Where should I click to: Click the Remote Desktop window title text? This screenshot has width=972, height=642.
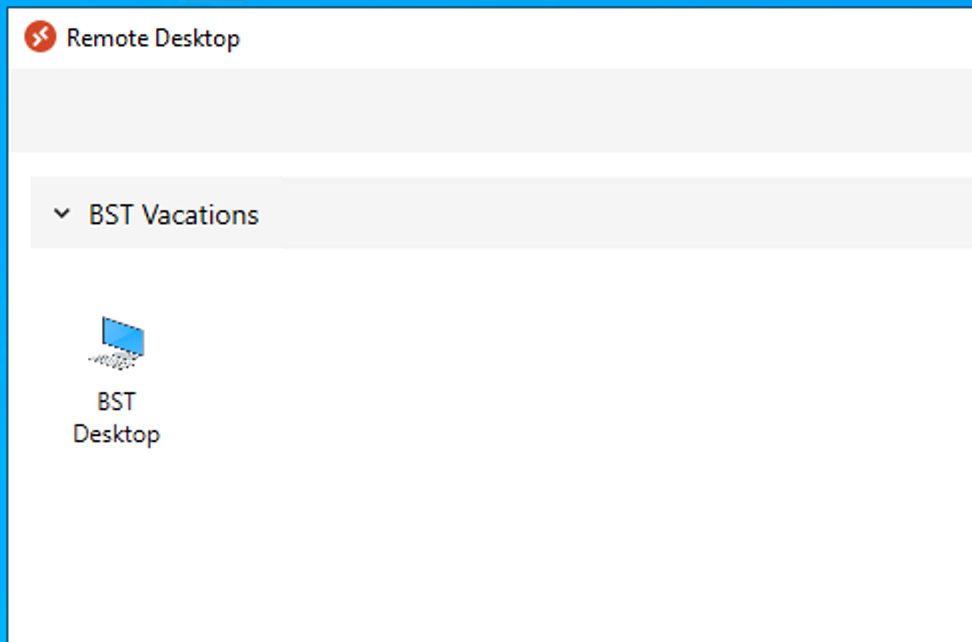click(x=153, y=39)
